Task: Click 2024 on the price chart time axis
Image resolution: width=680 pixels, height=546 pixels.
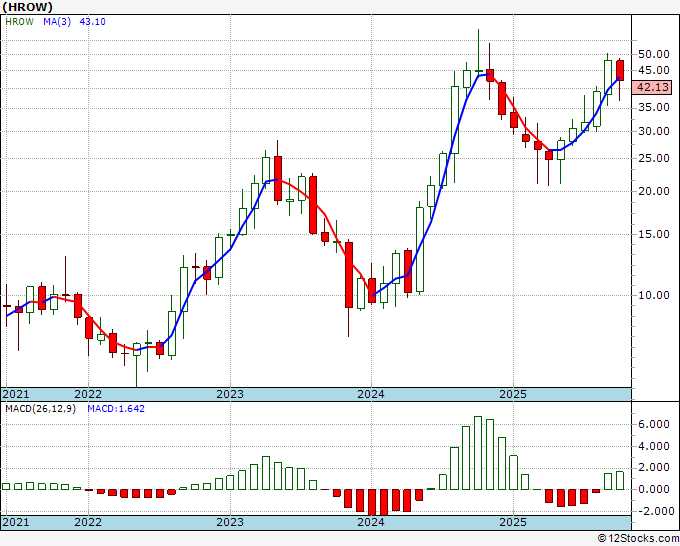Action: [x=371, y=394]
